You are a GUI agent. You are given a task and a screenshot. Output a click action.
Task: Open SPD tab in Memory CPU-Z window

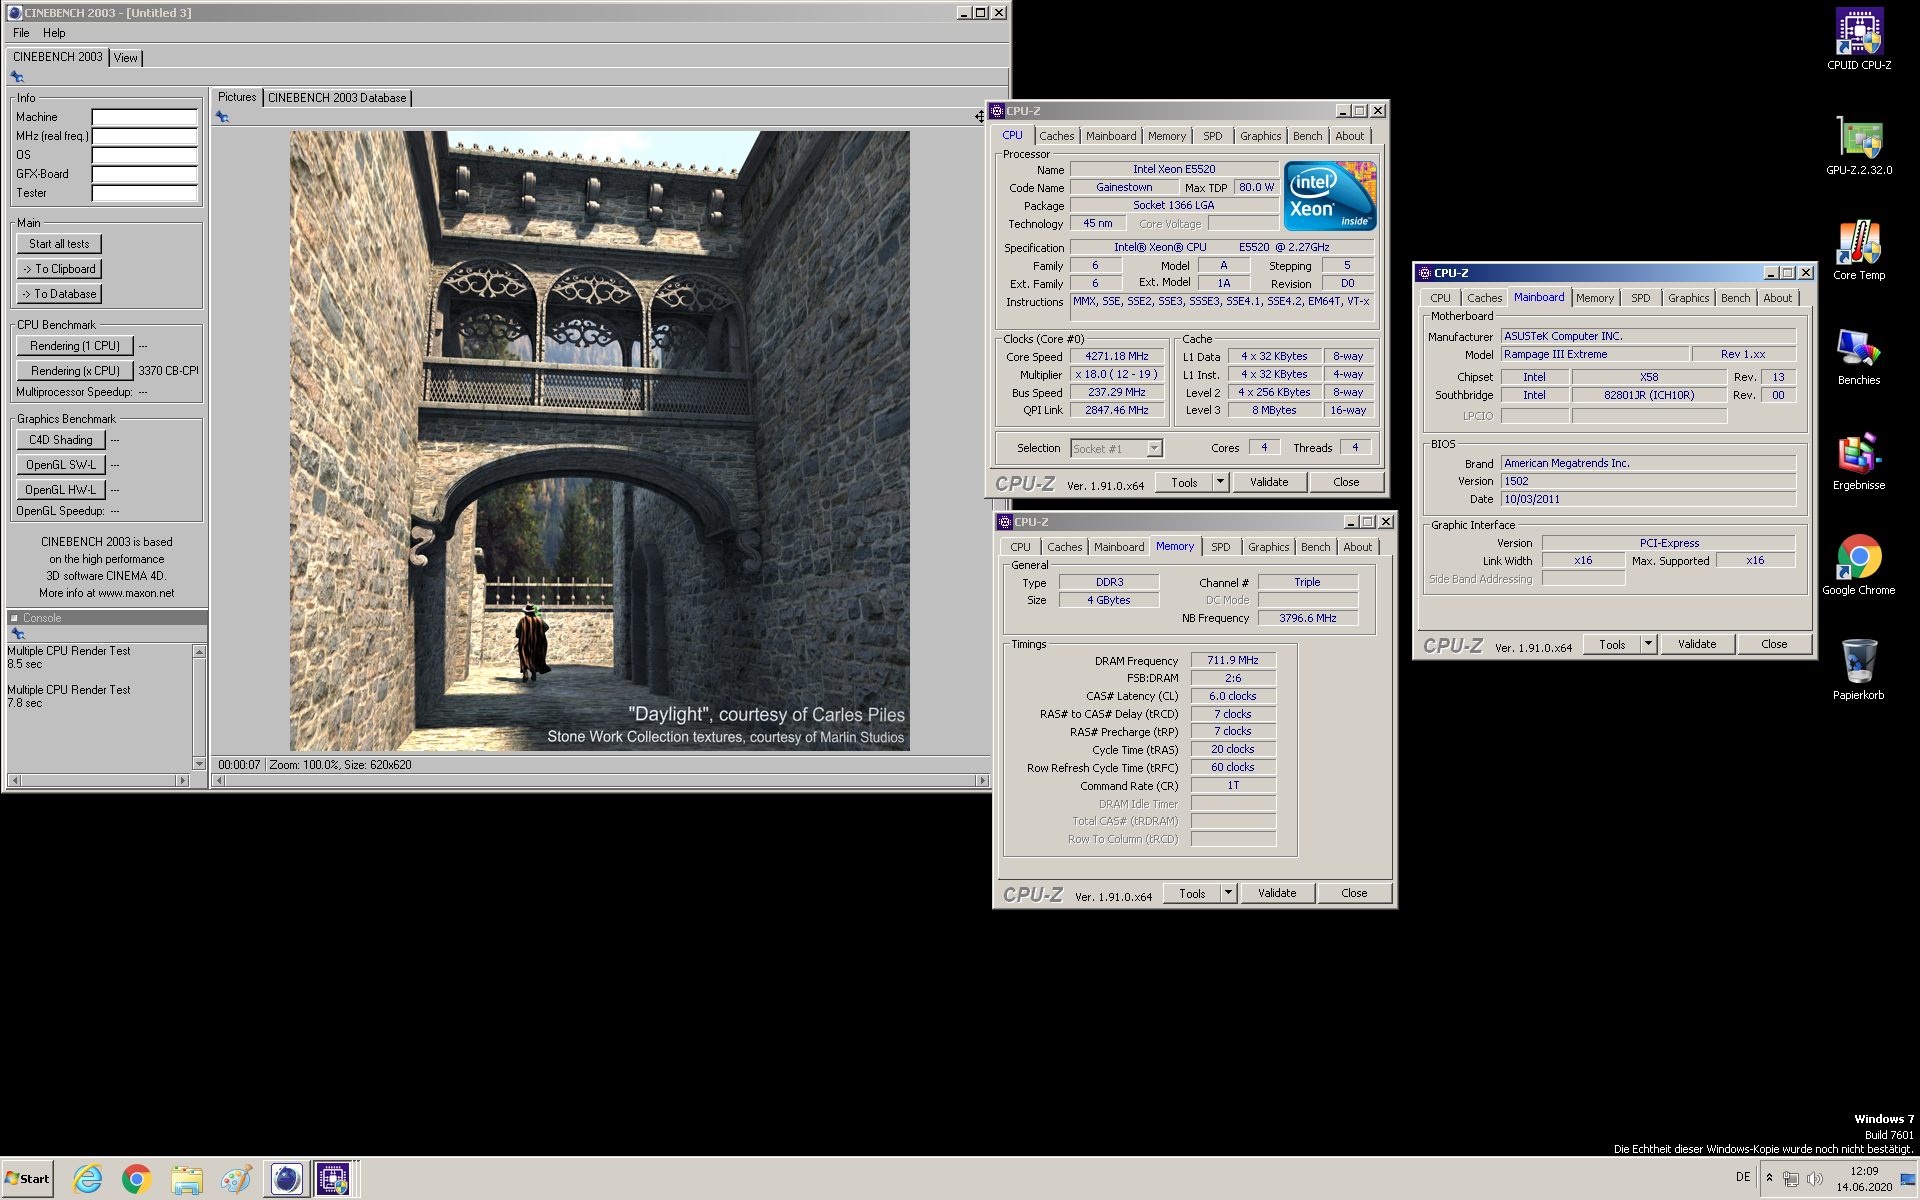[x=1220, y=547]
